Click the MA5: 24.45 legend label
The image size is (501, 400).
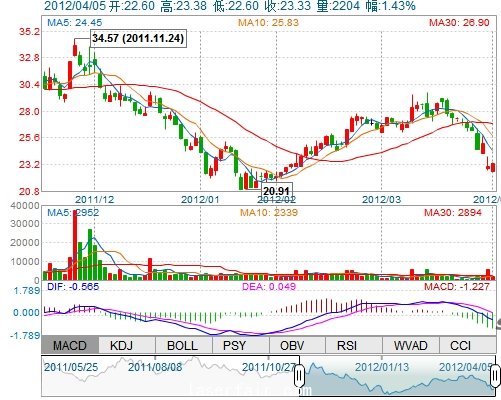(75, 23)
